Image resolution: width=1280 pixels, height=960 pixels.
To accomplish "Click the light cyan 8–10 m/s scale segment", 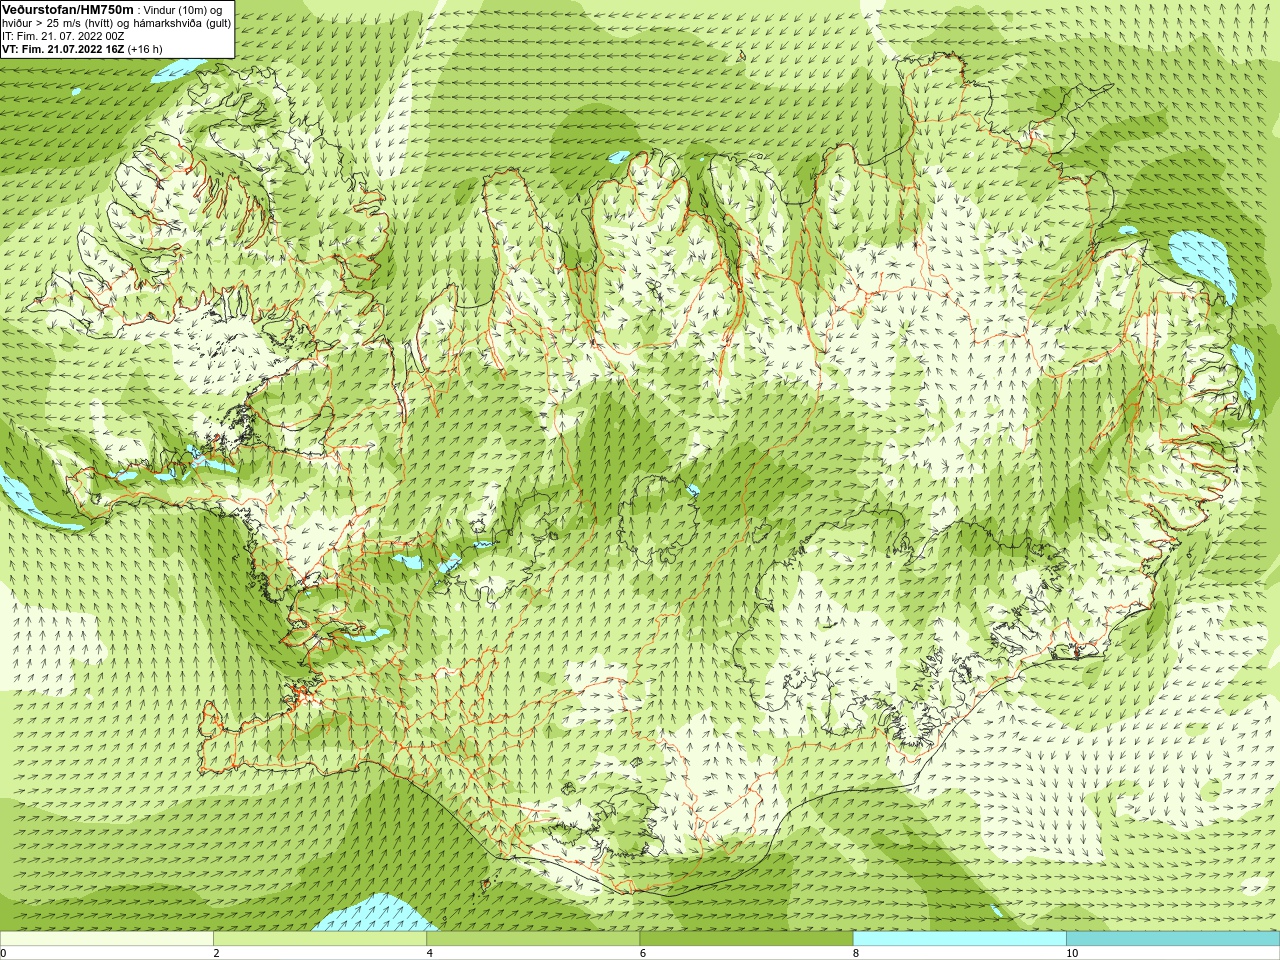I will pos(959,939).
